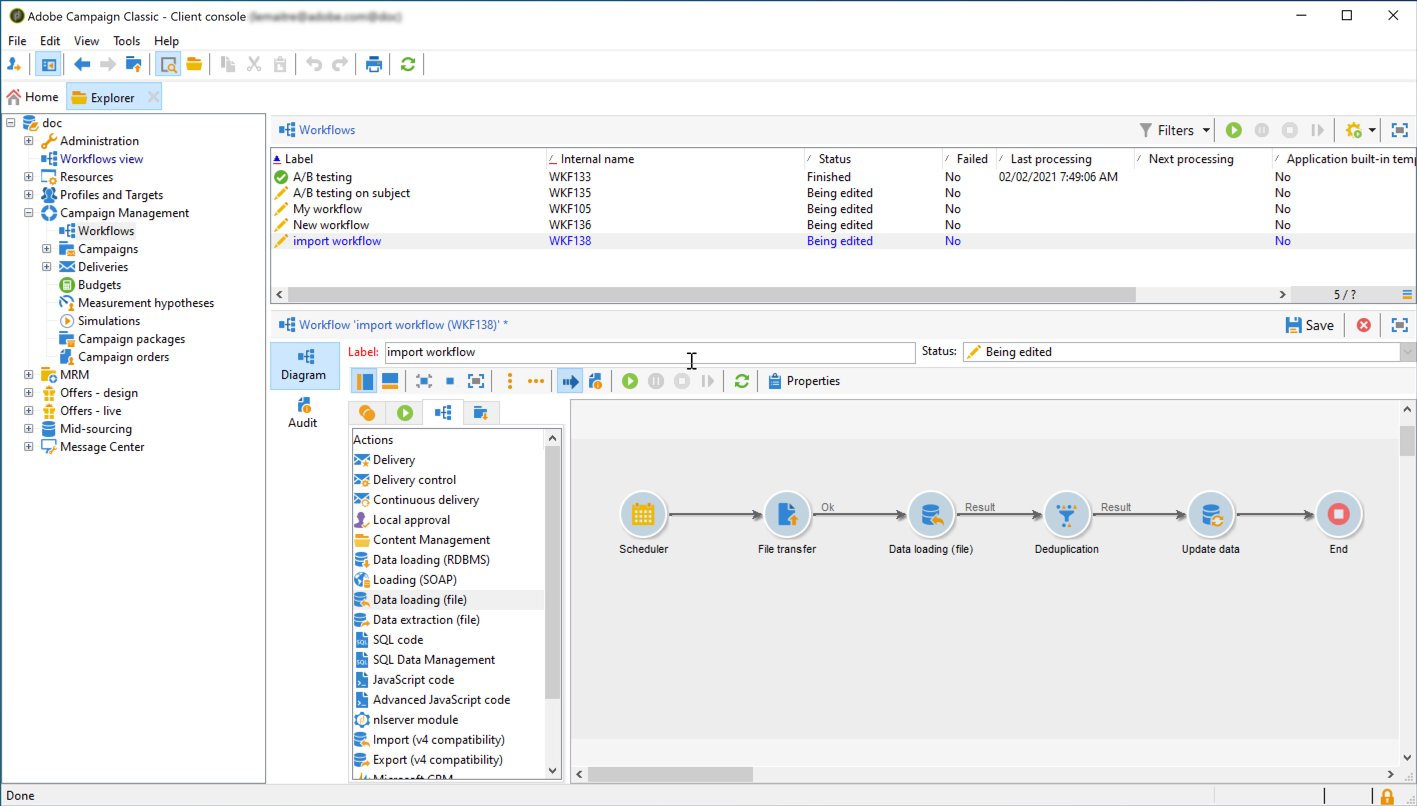Click the Label input field

click(650, 352)
